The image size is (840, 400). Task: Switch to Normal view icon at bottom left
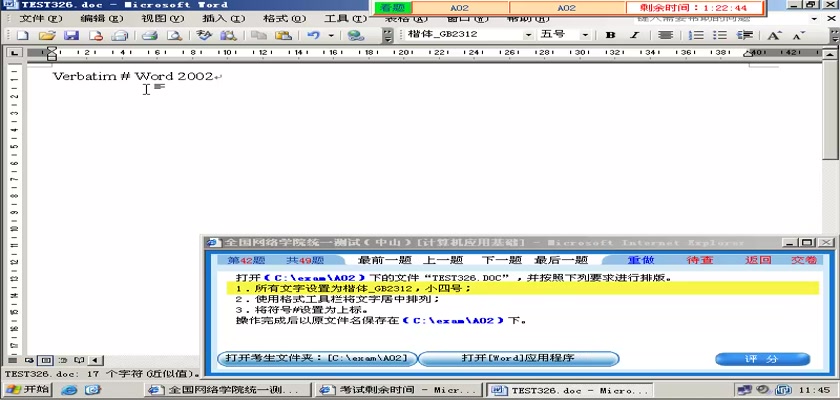(x=12, y=360)
